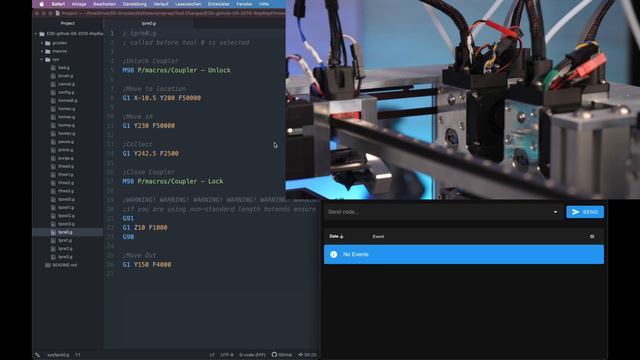The width and height of the screenshot is (640, 360).
Task: Click the G-code grammar selector in status bar
Action: pos(252,355)
